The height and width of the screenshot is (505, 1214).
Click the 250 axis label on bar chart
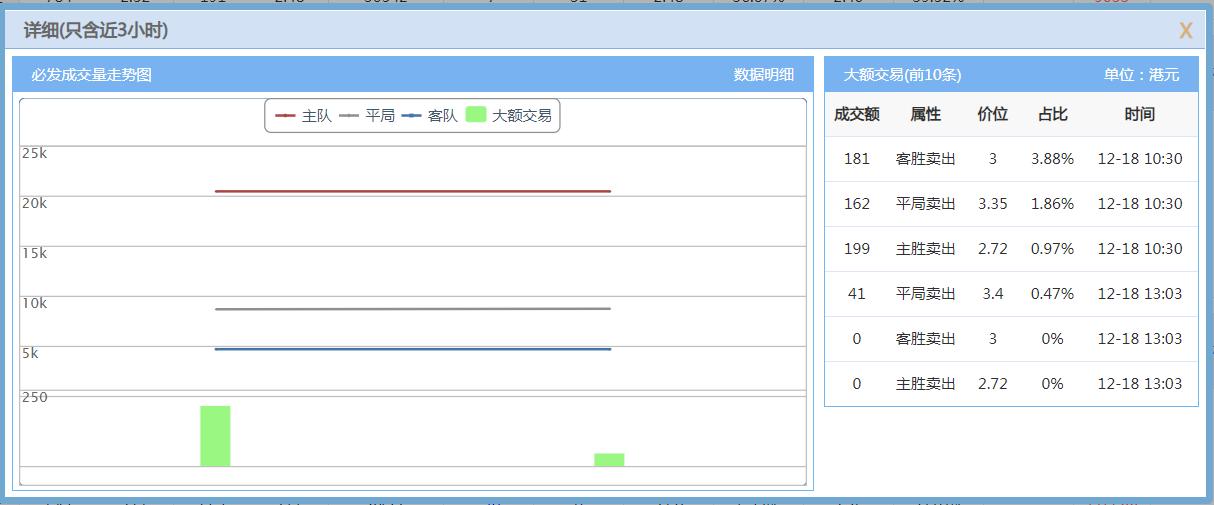tap(35, 398)
